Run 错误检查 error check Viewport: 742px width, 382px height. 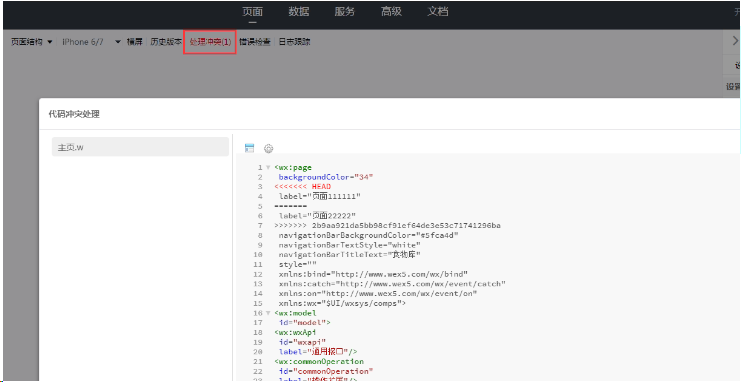coord(255,42)
